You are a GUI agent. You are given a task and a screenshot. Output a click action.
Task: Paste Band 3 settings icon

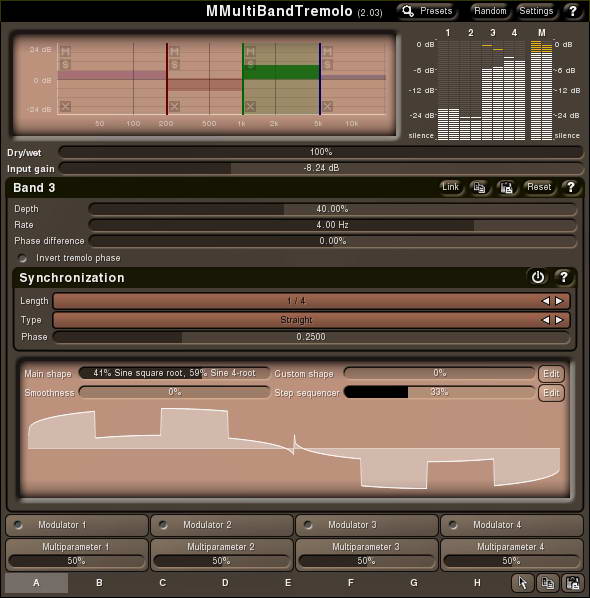click(506, 187)
